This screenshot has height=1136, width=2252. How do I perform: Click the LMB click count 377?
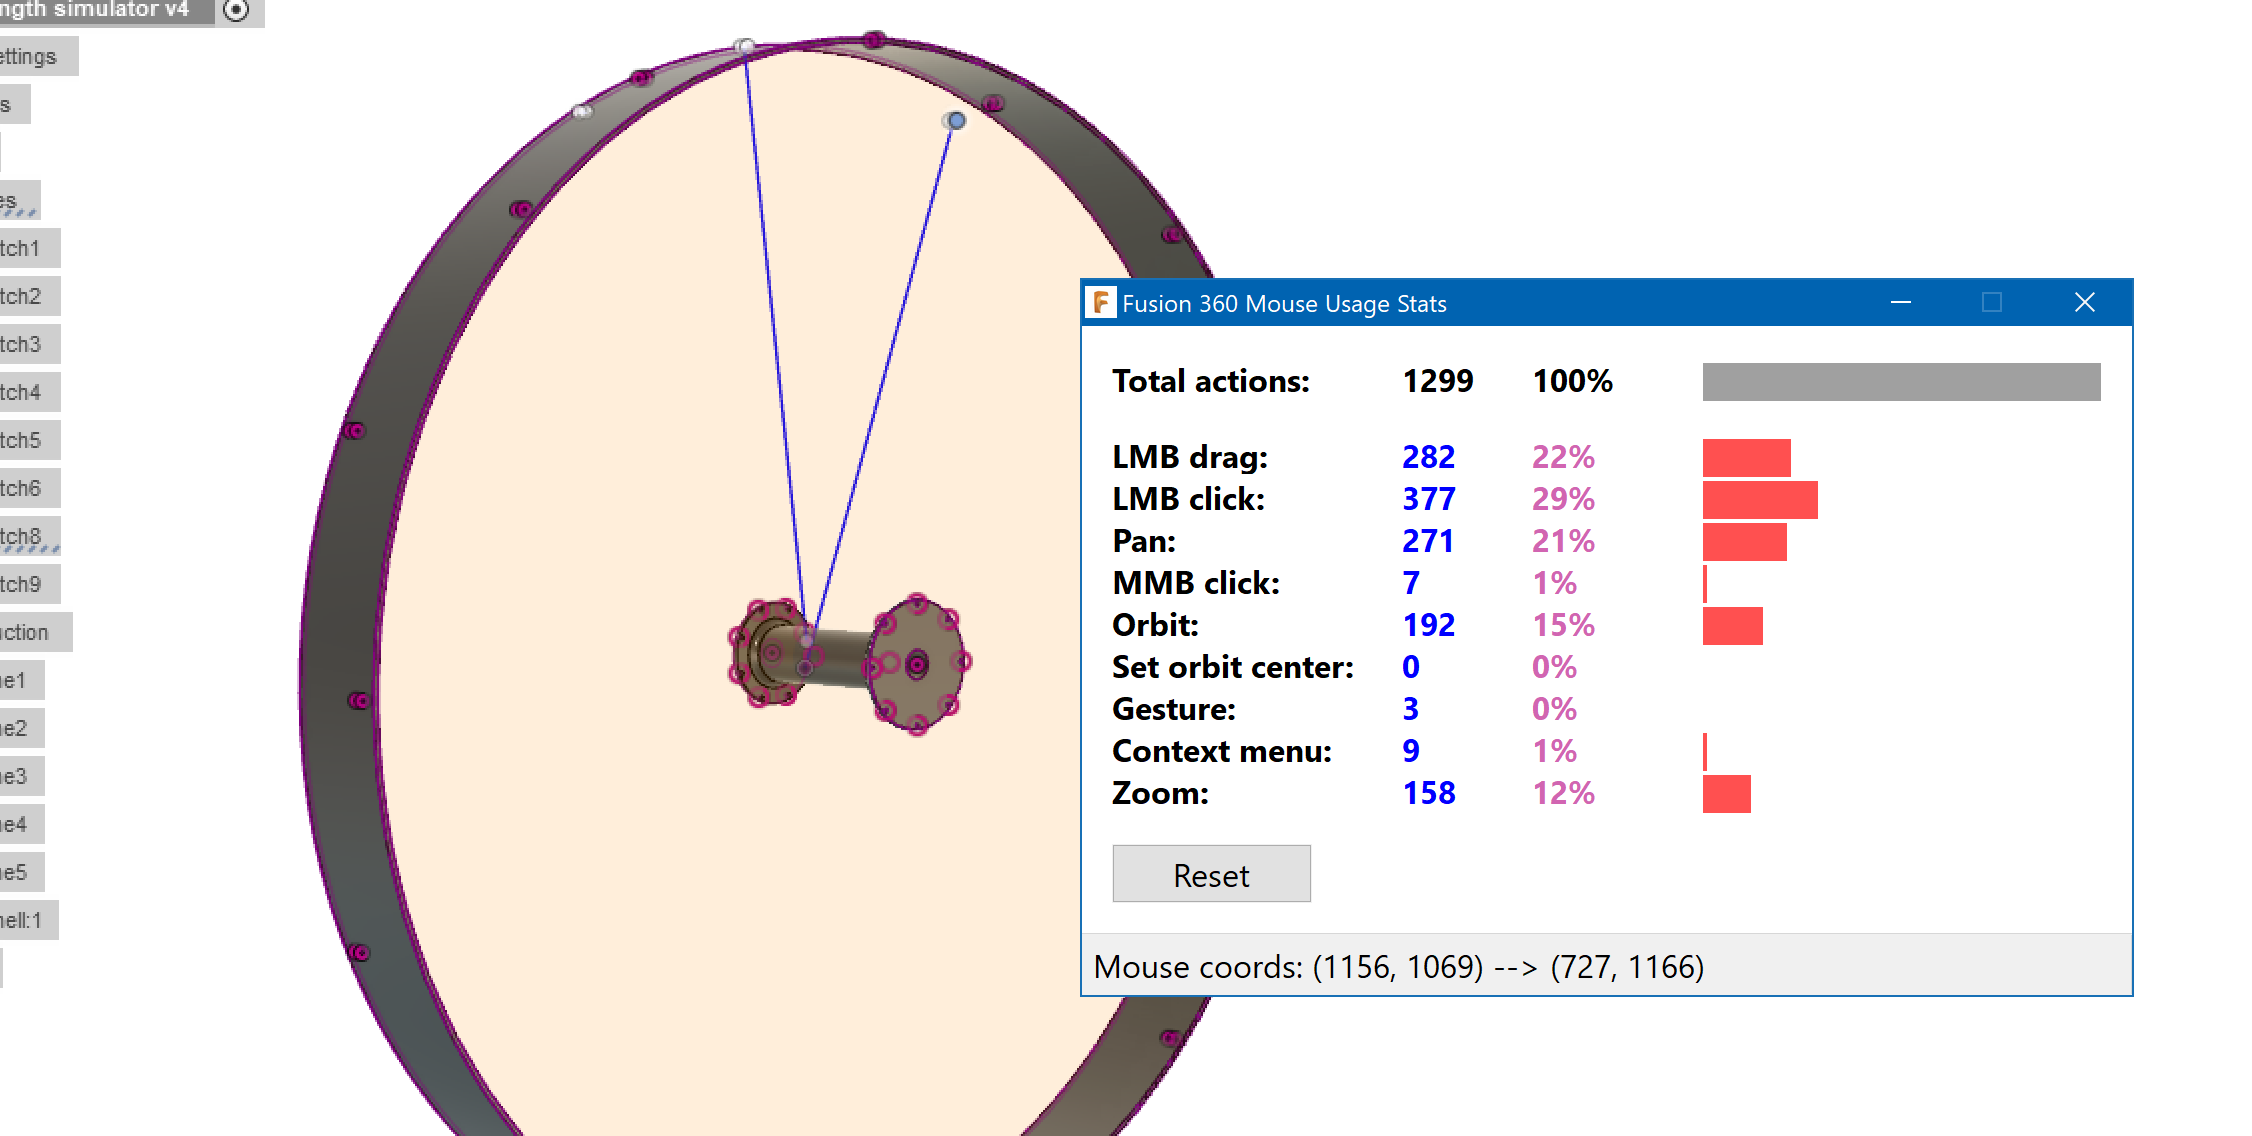[x=1429, y=499]
